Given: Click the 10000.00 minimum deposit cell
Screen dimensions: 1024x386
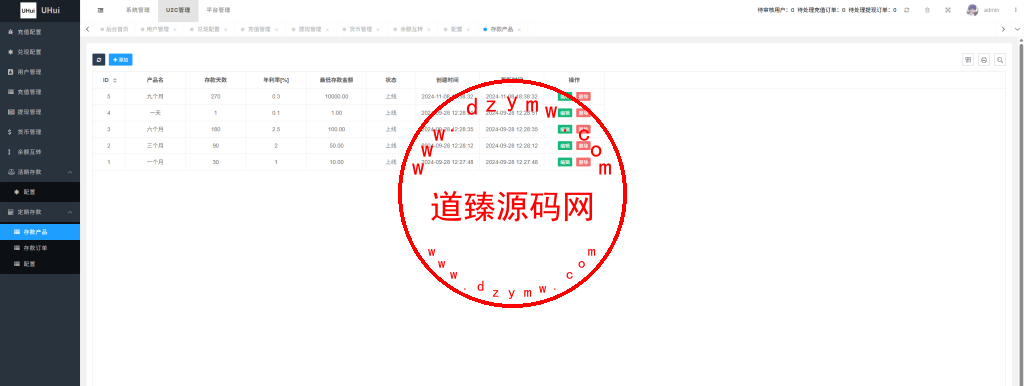Looking at the screenshot, I should [336, 97].
